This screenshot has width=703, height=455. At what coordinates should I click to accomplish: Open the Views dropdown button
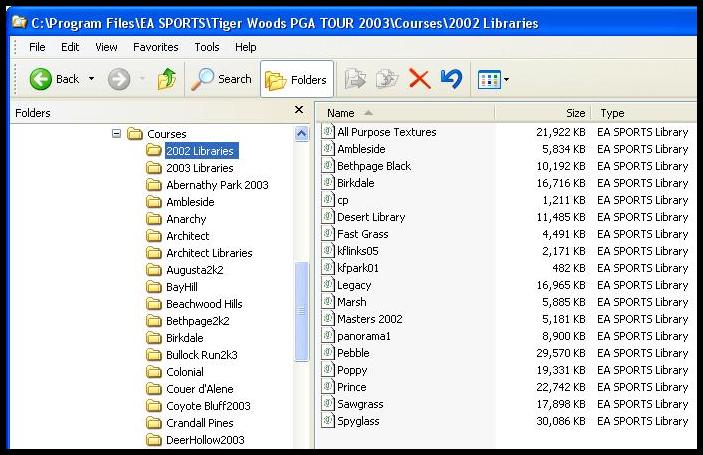[x=493, y=80]
